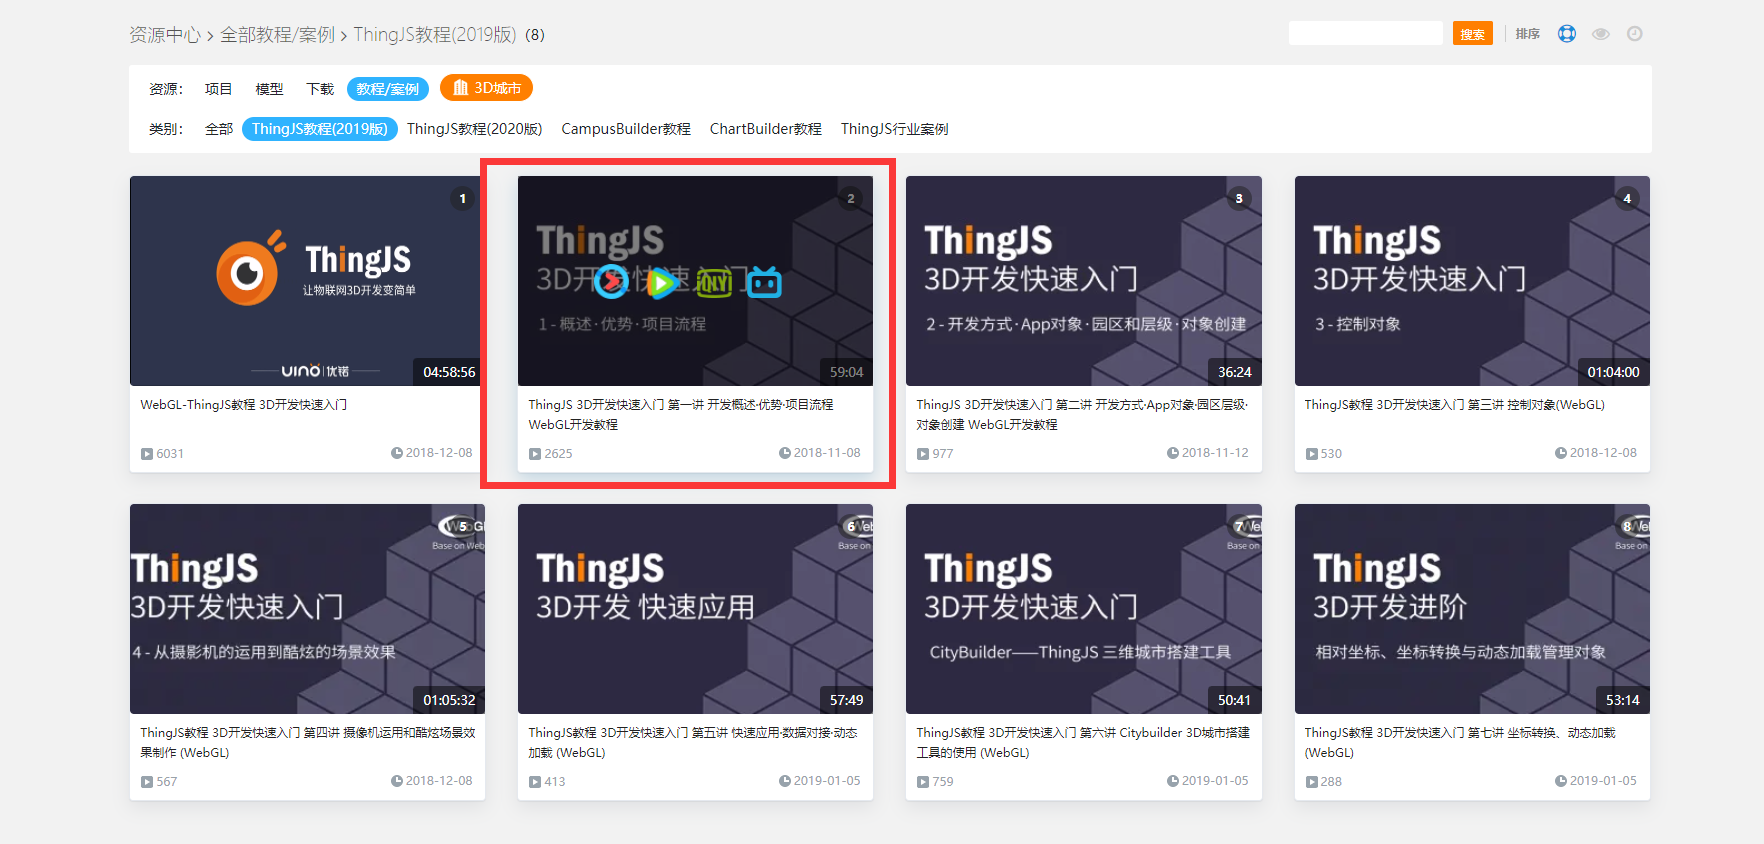Open video 1 thumbnail with 04:58:56 duration
1764x844 pixels.
tap(307, 281)
